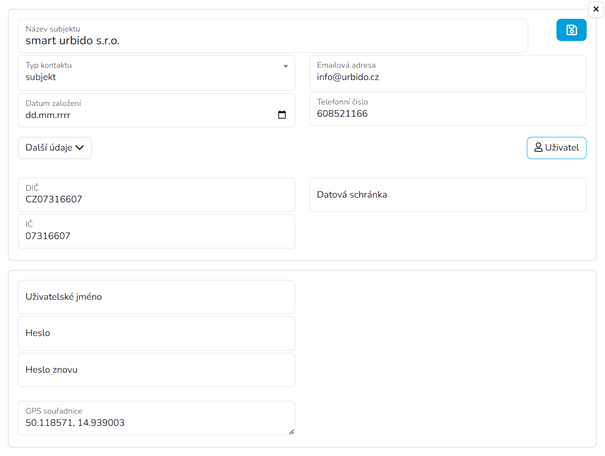Click the Uživatelské jméno field
The height and width of the screenshot is (456, 605).
(157, 297)
